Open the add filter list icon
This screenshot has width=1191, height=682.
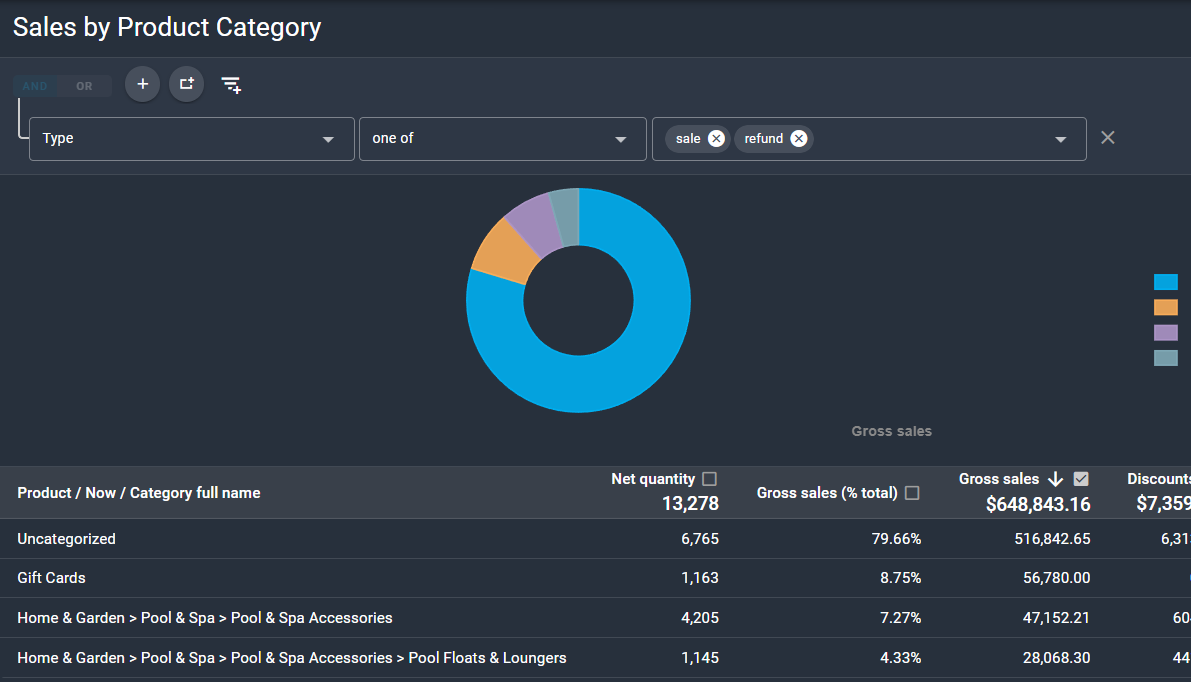(231, 85)
